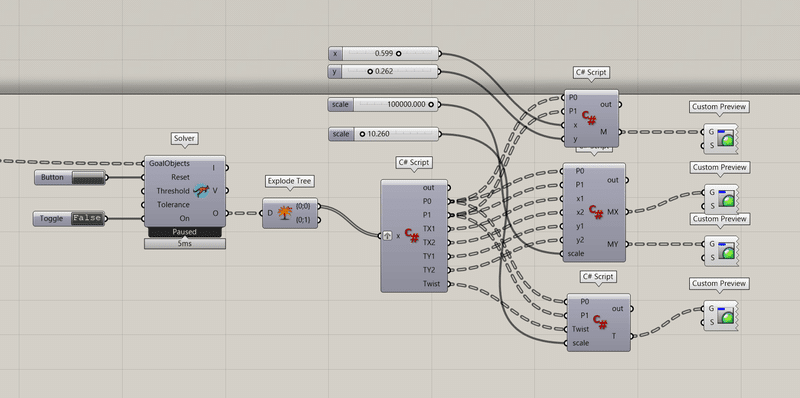Click the Kangaroo Solver icon
The image size is (800, 398).
click(201, 191)
